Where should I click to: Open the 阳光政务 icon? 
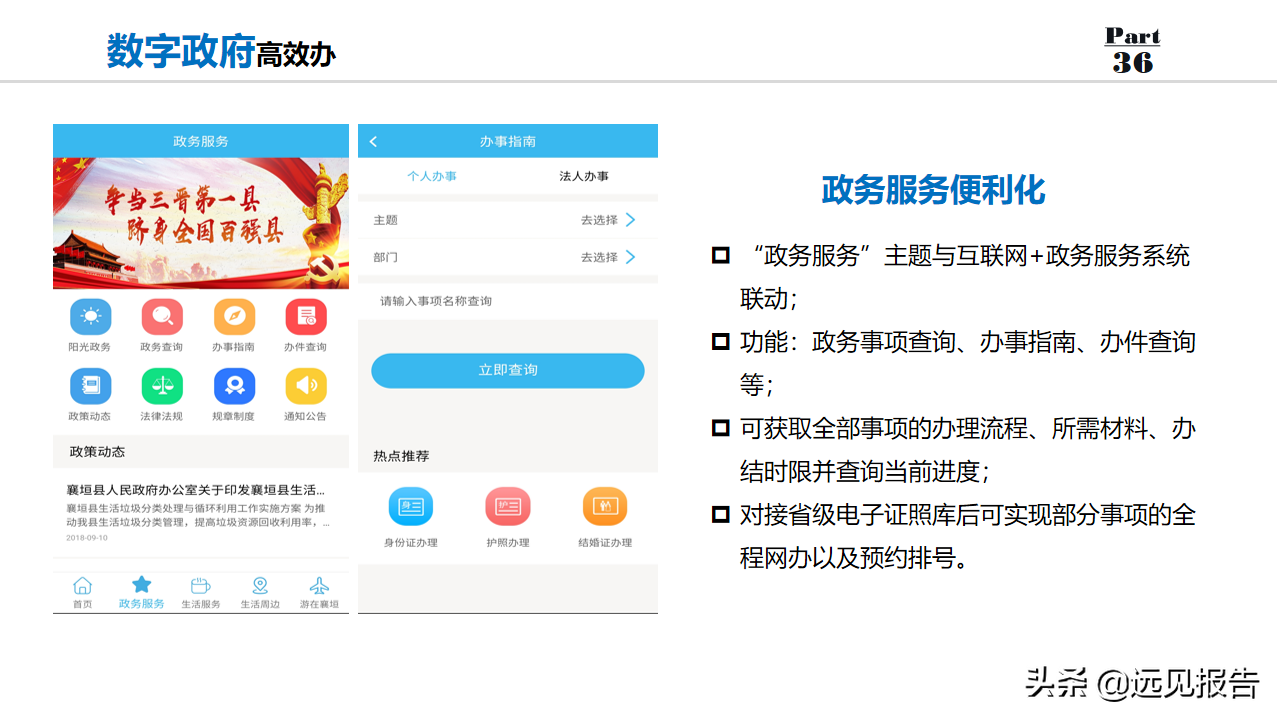click(x=91, y=317)
